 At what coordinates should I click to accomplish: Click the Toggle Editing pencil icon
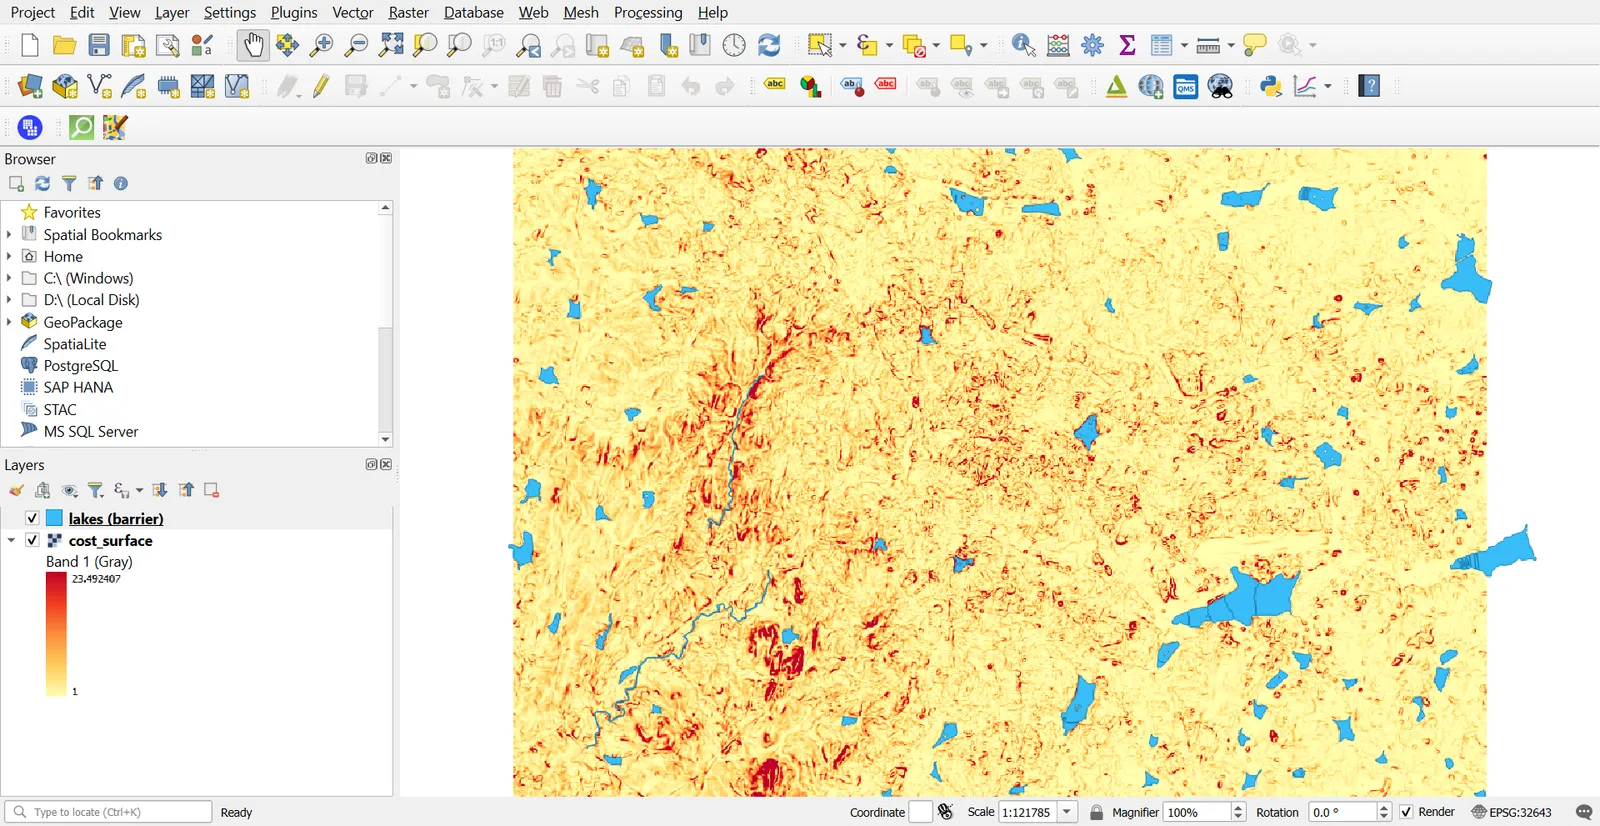click(321, 86)
